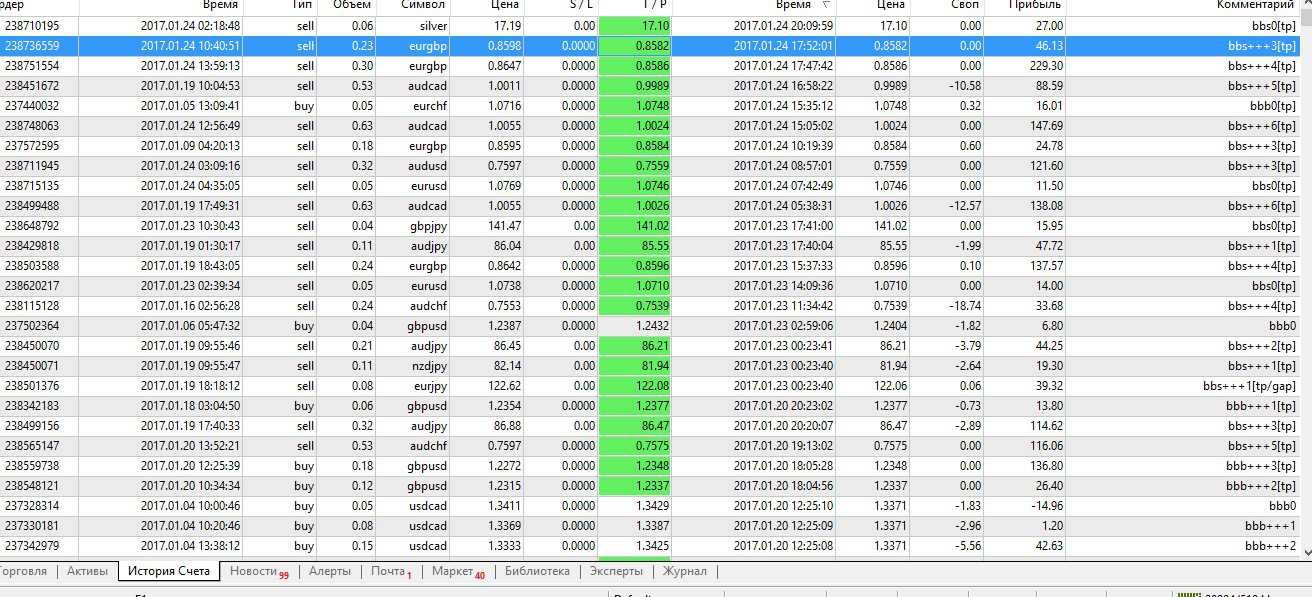Screen dimensions: 1312x597
Task: Click the connection status bars icon
Action: tap(1189, 592)
